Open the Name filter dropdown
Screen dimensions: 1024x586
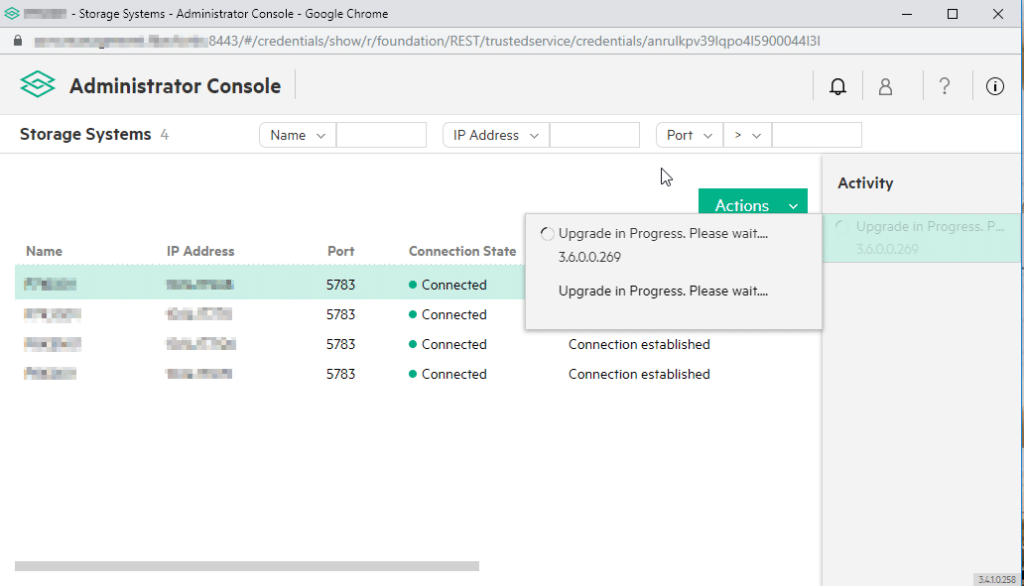coord(297,135)
